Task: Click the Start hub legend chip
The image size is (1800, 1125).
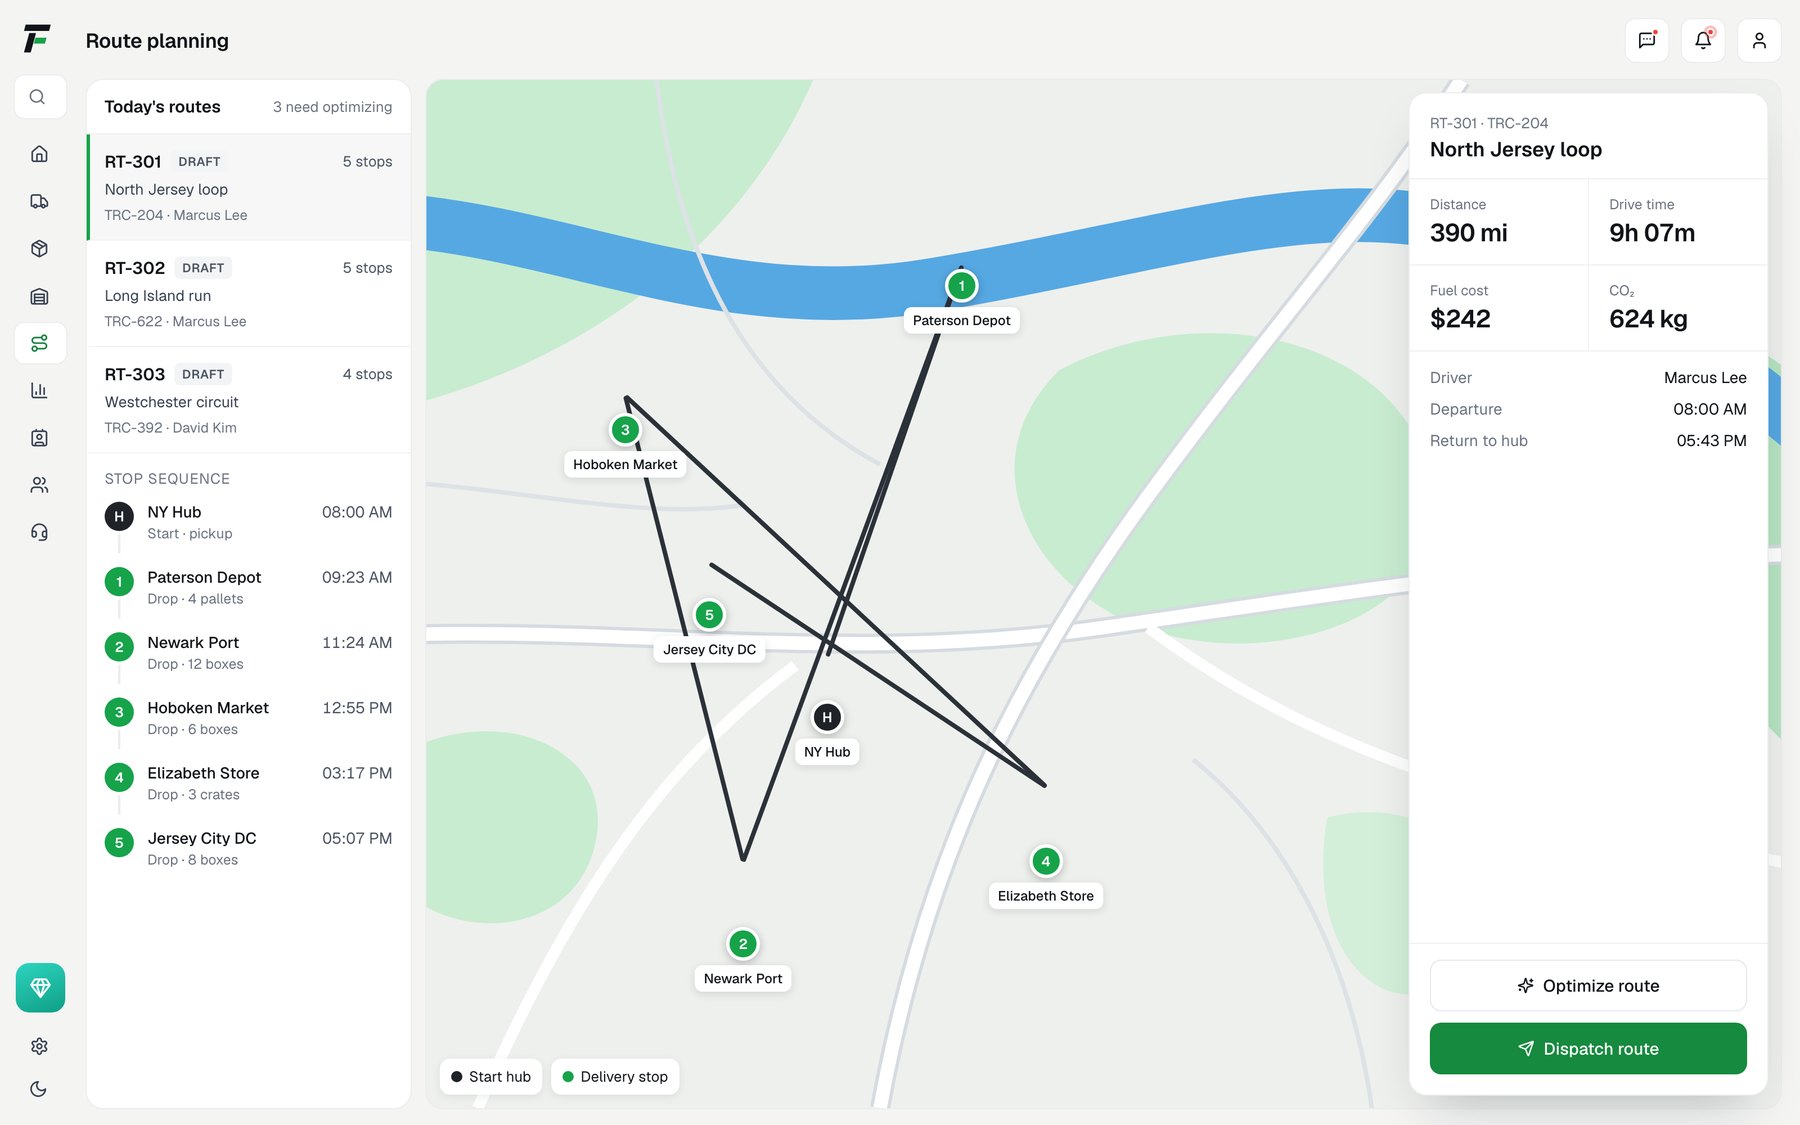Action: pyautogui.click(x=491, y=1077)
